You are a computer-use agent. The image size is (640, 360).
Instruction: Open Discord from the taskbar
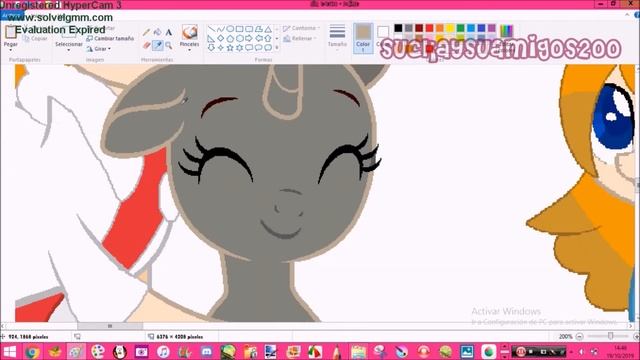tap(207, 351)
